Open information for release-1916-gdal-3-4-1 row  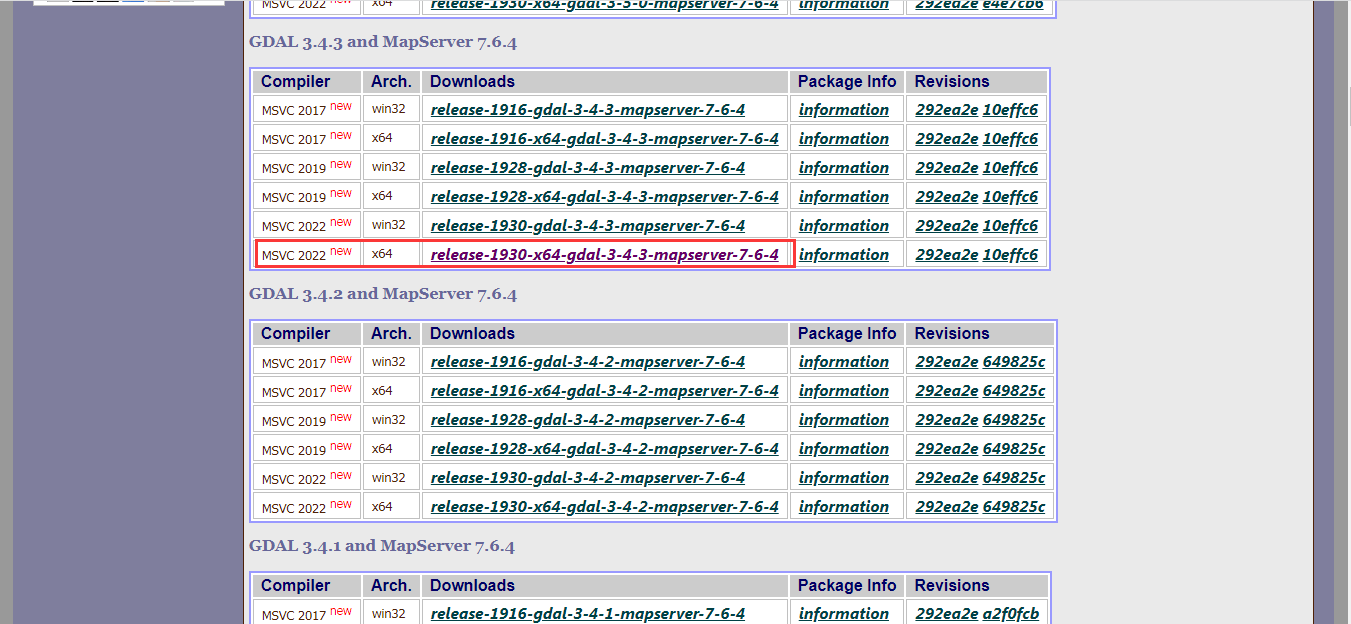click(844, 614)
